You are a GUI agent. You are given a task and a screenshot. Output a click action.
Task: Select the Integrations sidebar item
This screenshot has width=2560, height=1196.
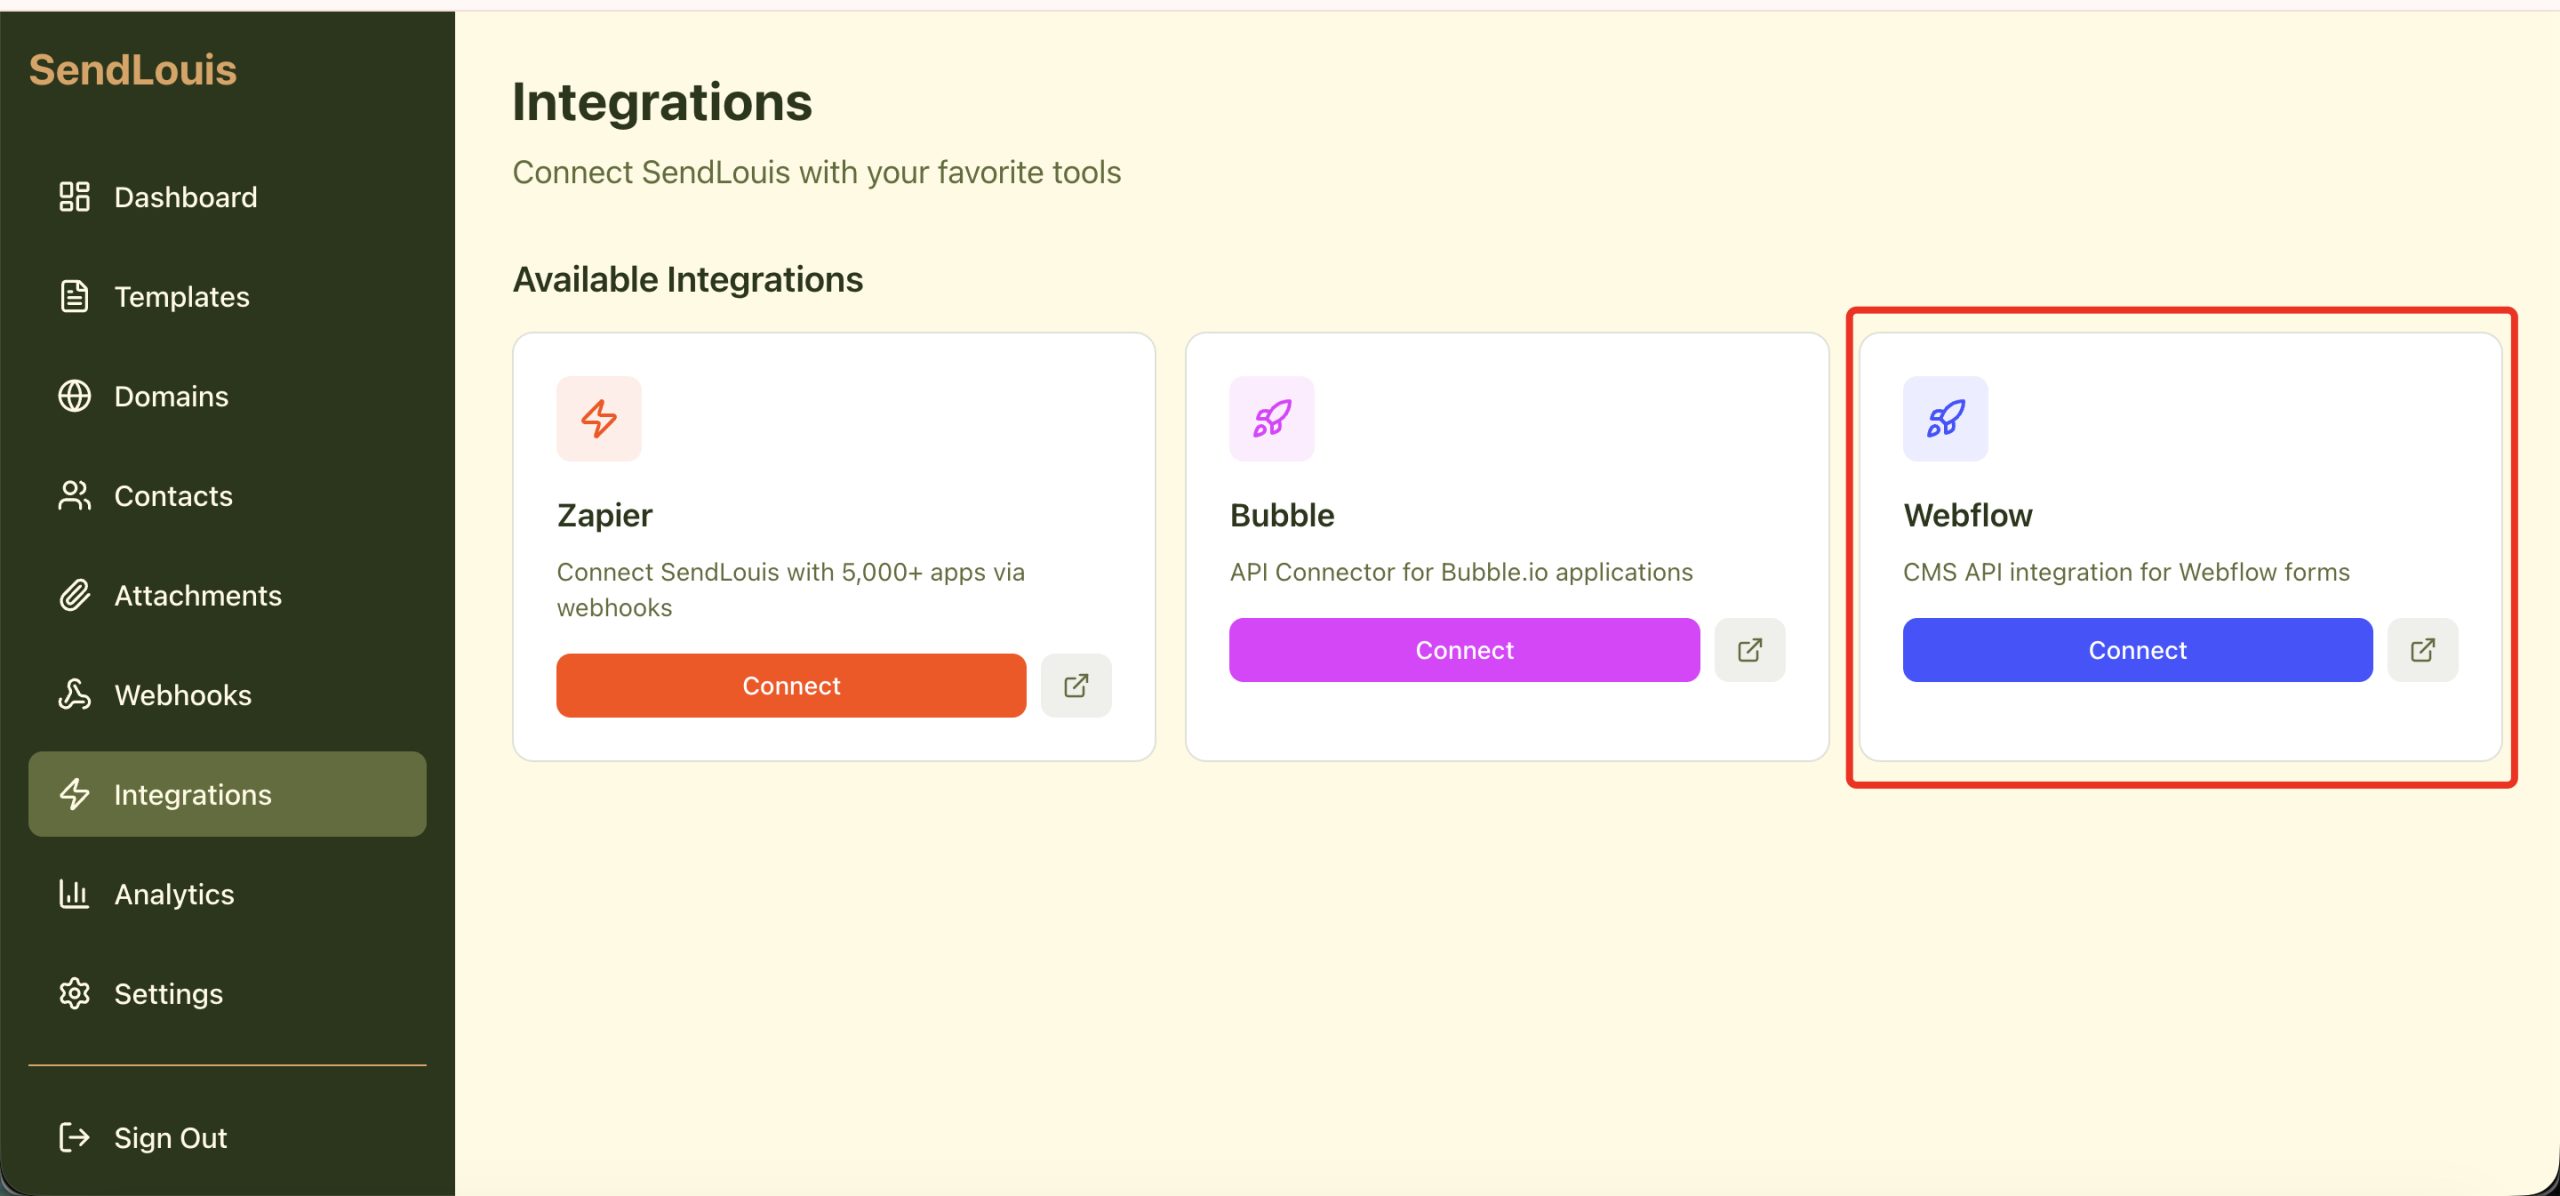(227, 795)
